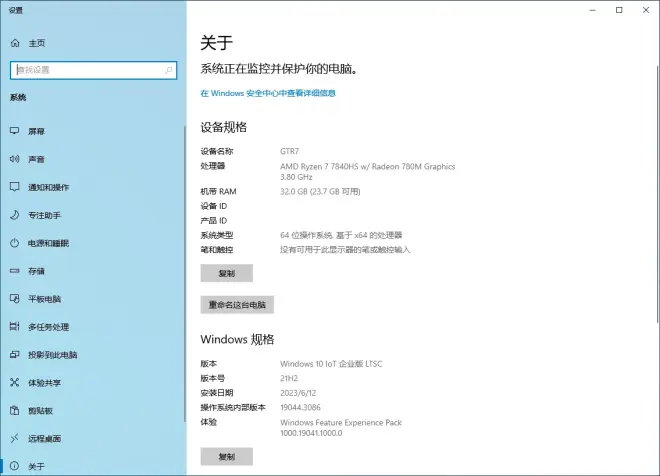Click the 查找设置 search box
This screenshot has width=660, height=476.
tap(85, 70)
